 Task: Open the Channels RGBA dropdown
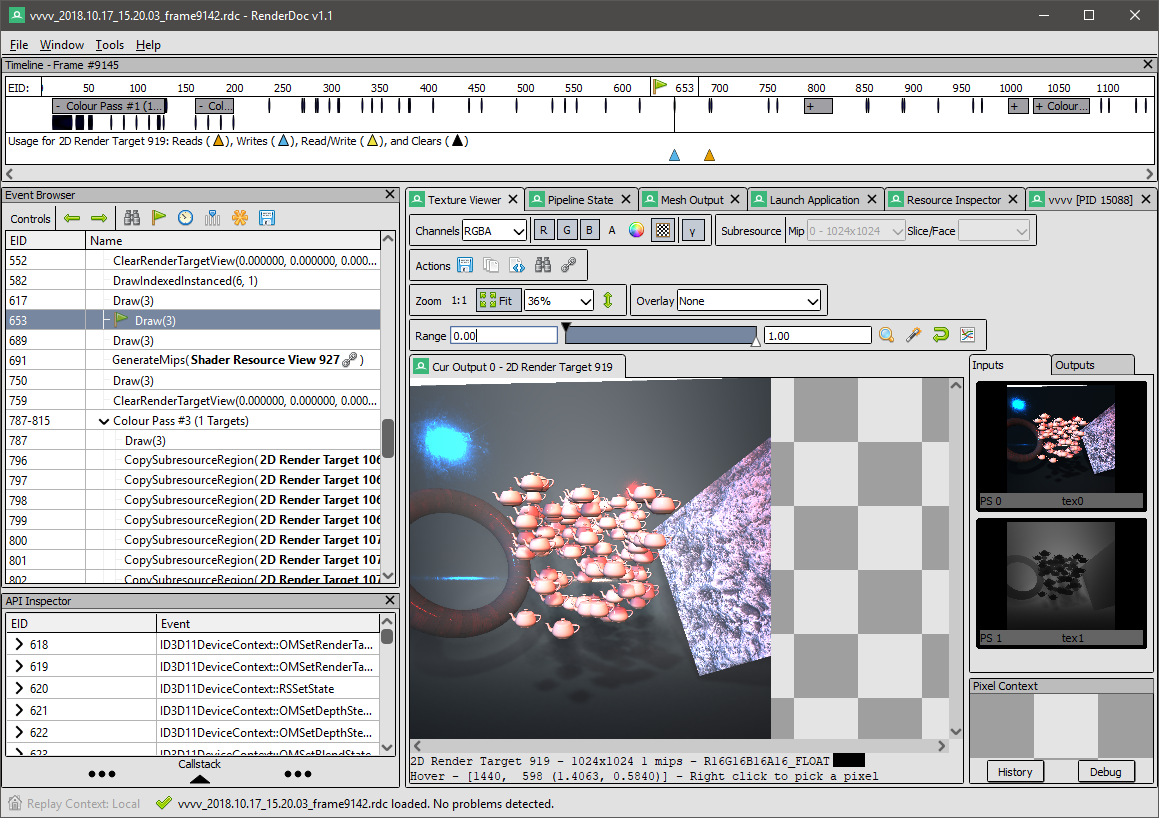(x=494, y=231)
